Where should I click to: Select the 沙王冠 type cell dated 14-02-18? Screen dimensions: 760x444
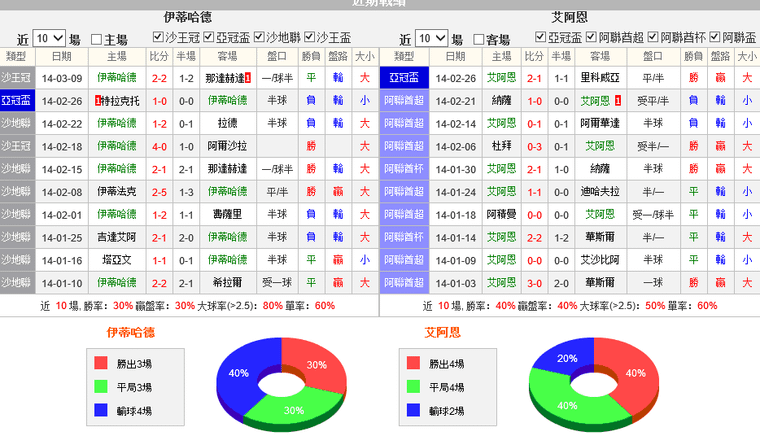pos(17,146)
